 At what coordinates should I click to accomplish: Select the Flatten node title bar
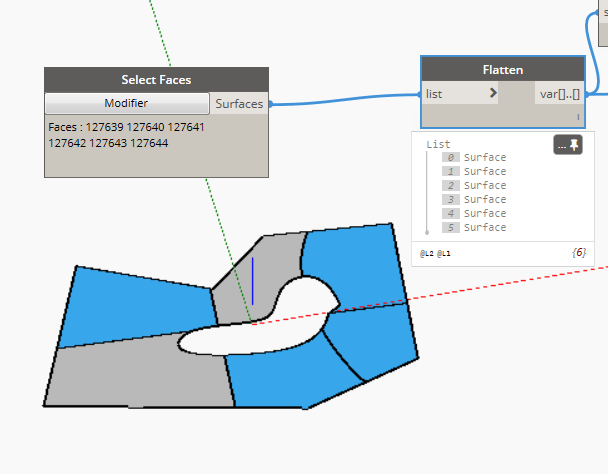(502, 70)
